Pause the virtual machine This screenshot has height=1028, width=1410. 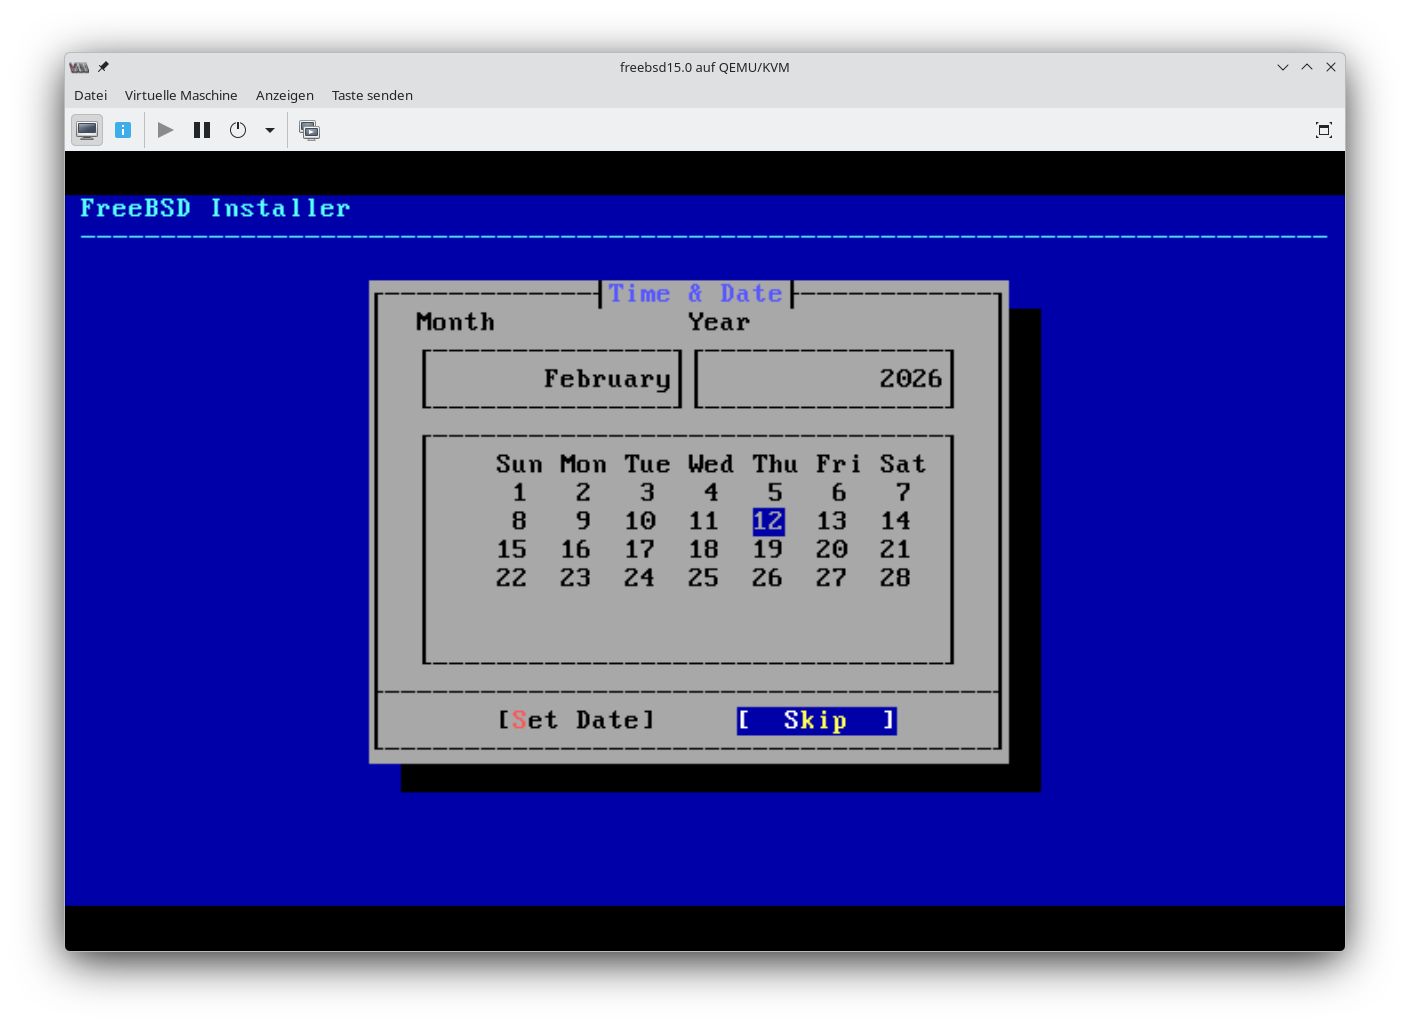click(202, 130)
